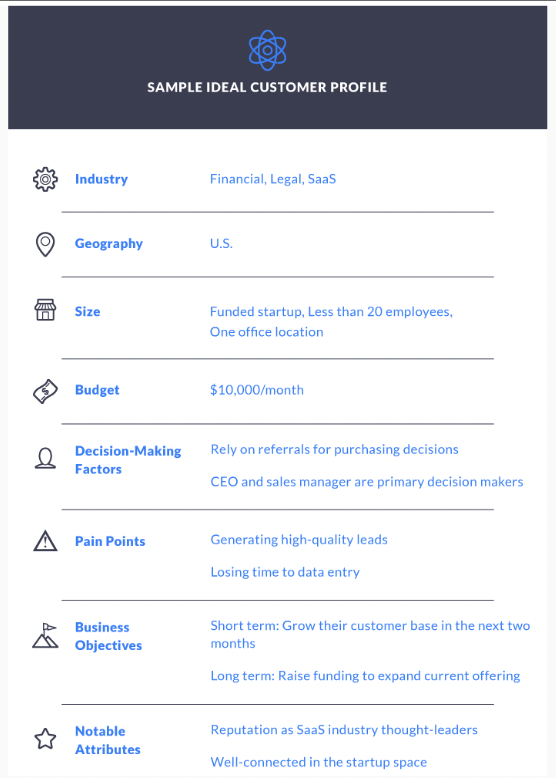Click the dollar bill Budget icon
Screen dimensions: 556x778
pyautogui.click(x=45, y=391)
